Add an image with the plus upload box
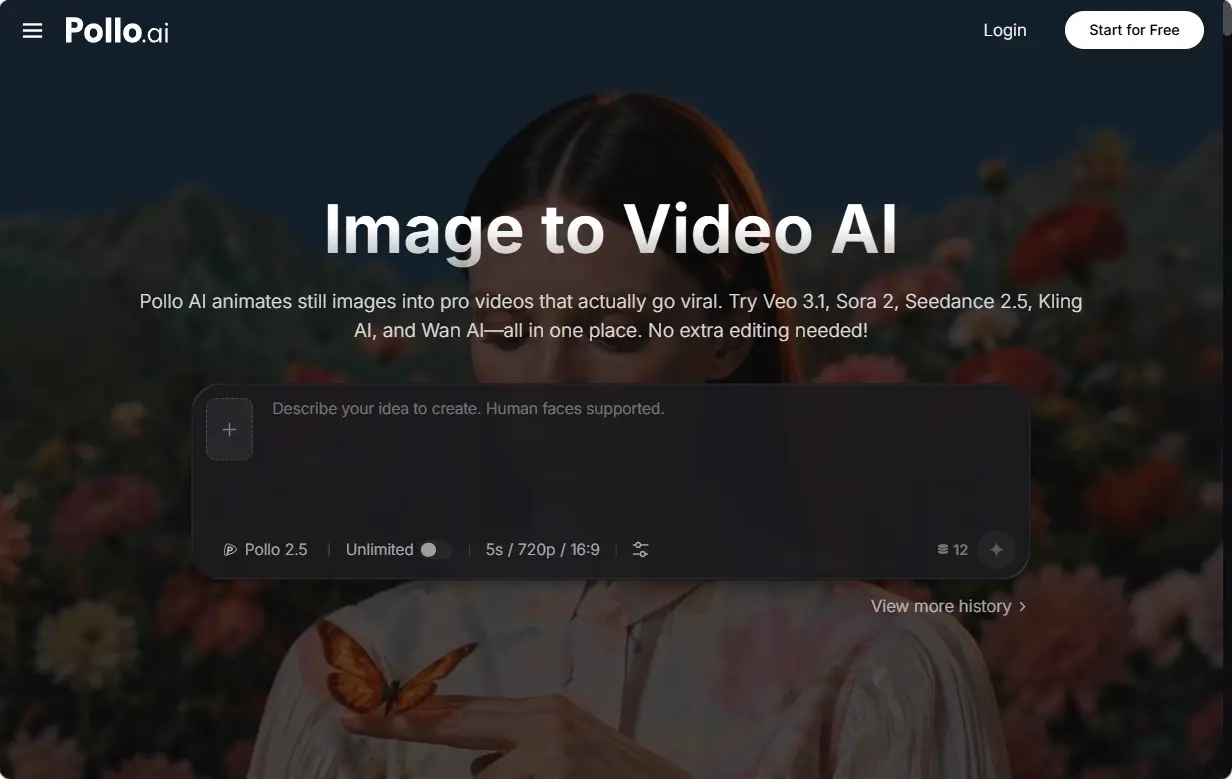1232x779 pixels. (x=229, y=429)
